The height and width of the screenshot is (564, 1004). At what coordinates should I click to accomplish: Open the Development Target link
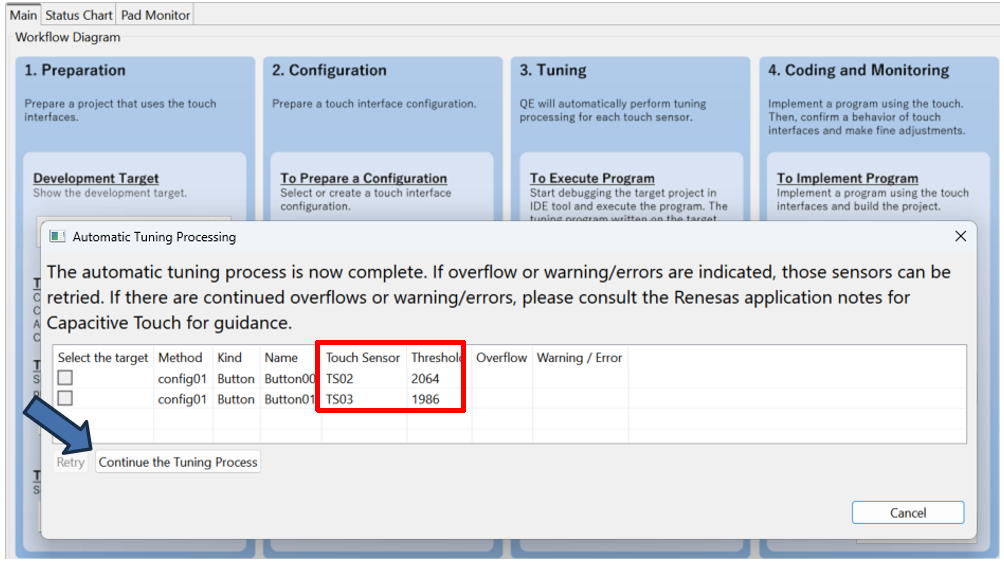(x=96, y=179)
